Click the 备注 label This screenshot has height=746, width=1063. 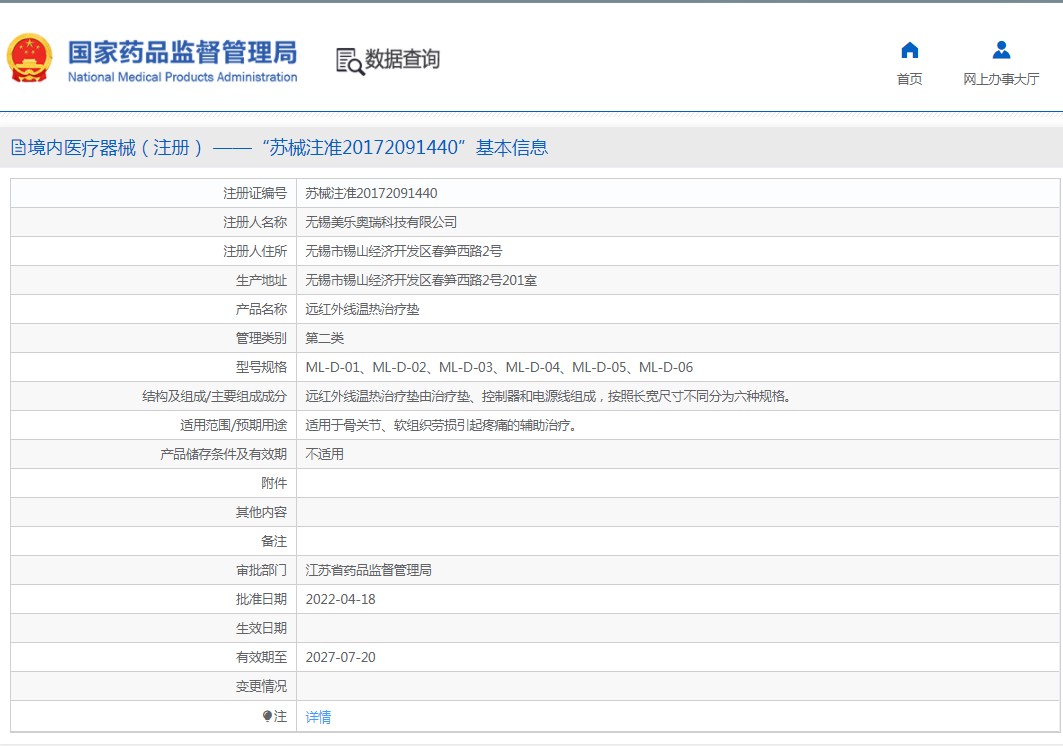tap(274, 541)
